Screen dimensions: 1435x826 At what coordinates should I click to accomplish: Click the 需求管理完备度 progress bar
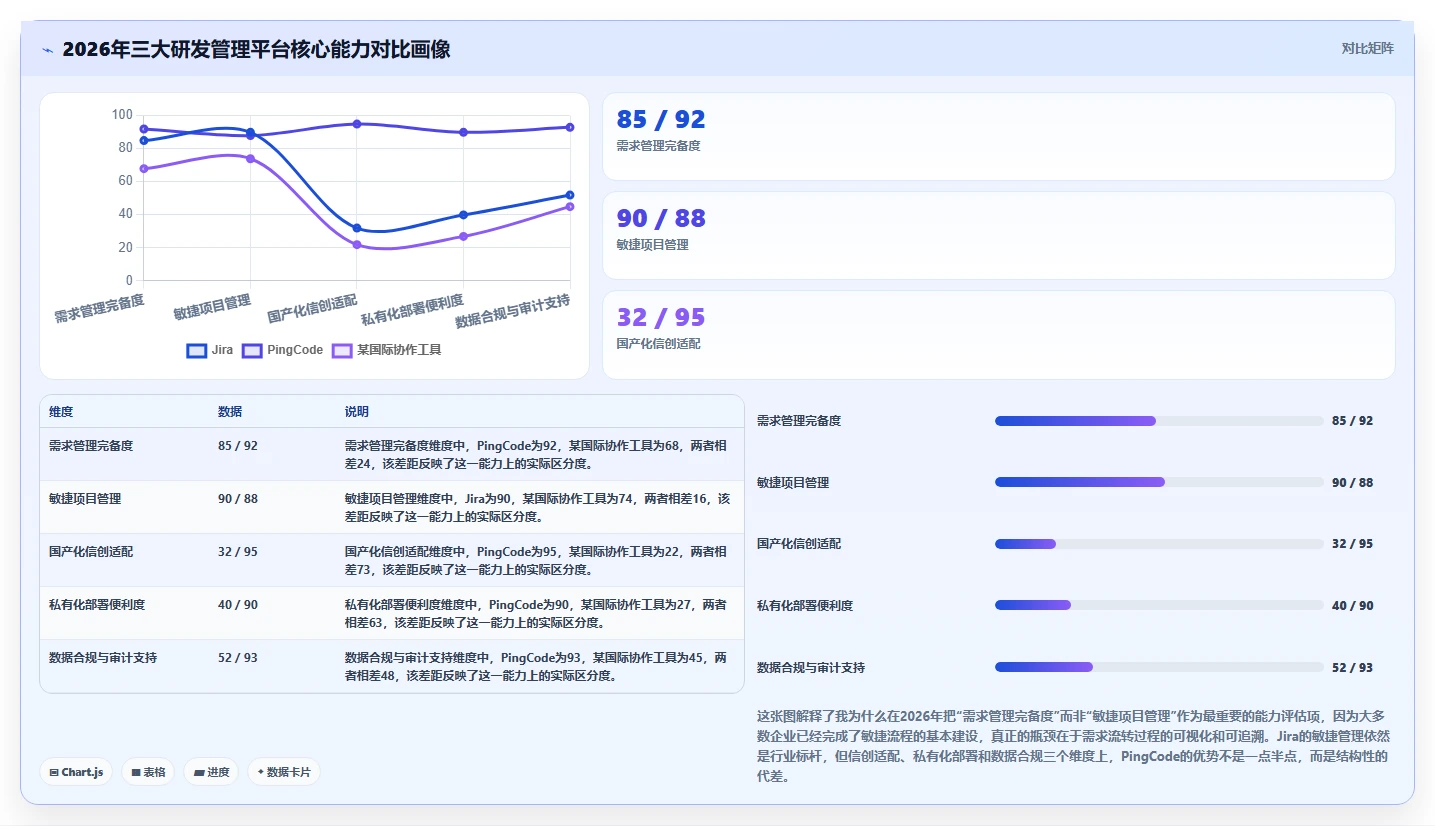point(1159,421)
